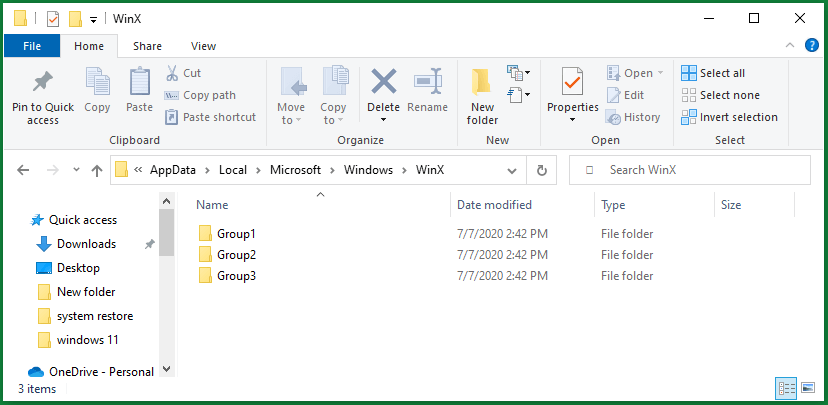This screenshot has height=405, width=828.
Task: Click the Copy to icon
Action: click(x=334, y=81)
